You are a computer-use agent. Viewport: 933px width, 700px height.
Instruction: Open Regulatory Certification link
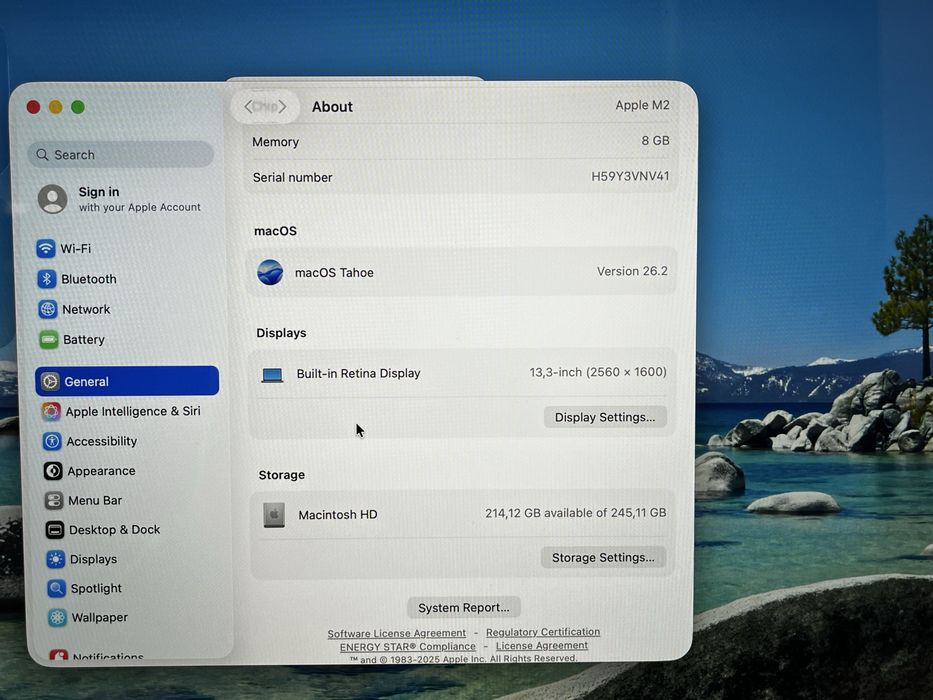[543, 632]
